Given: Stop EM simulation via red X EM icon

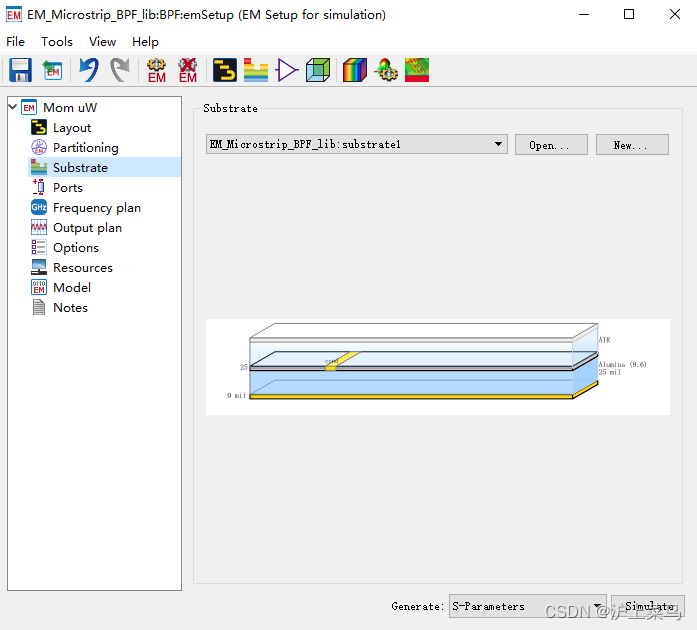Looking at the screenshot, I should pyautogui.click(x=188, y=70).
